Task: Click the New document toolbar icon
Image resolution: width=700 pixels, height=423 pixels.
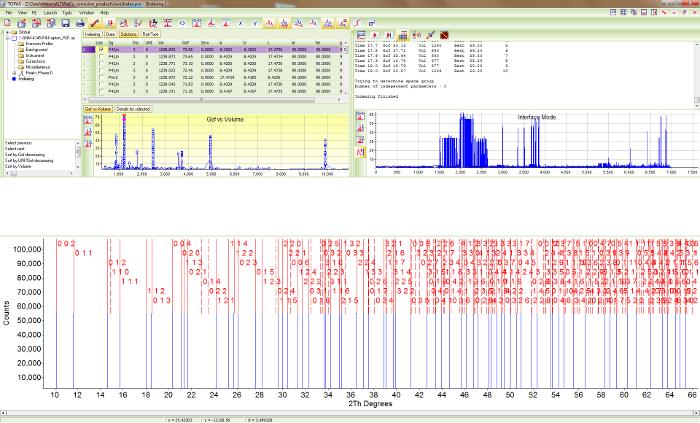Action: coord(8,21)
